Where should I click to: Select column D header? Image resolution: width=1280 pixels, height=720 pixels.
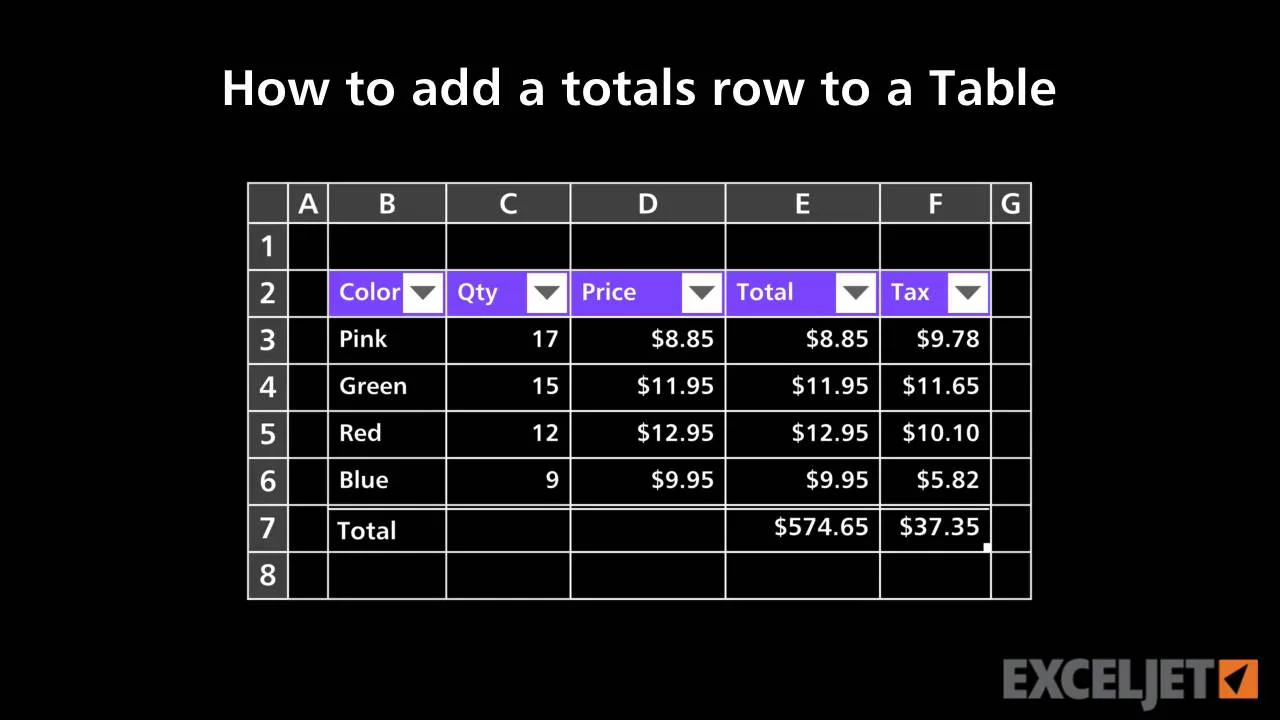click(648, 204)
